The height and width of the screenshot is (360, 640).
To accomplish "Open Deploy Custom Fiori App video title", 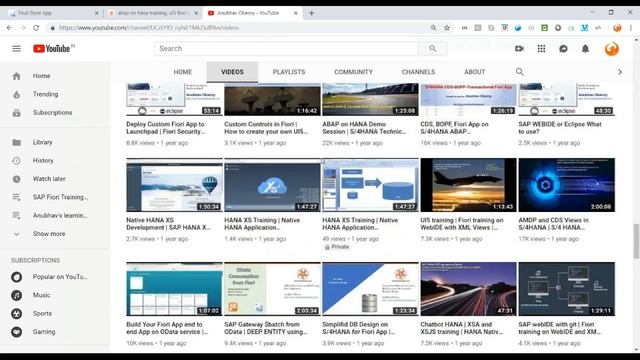I will (x=165, y=128).
